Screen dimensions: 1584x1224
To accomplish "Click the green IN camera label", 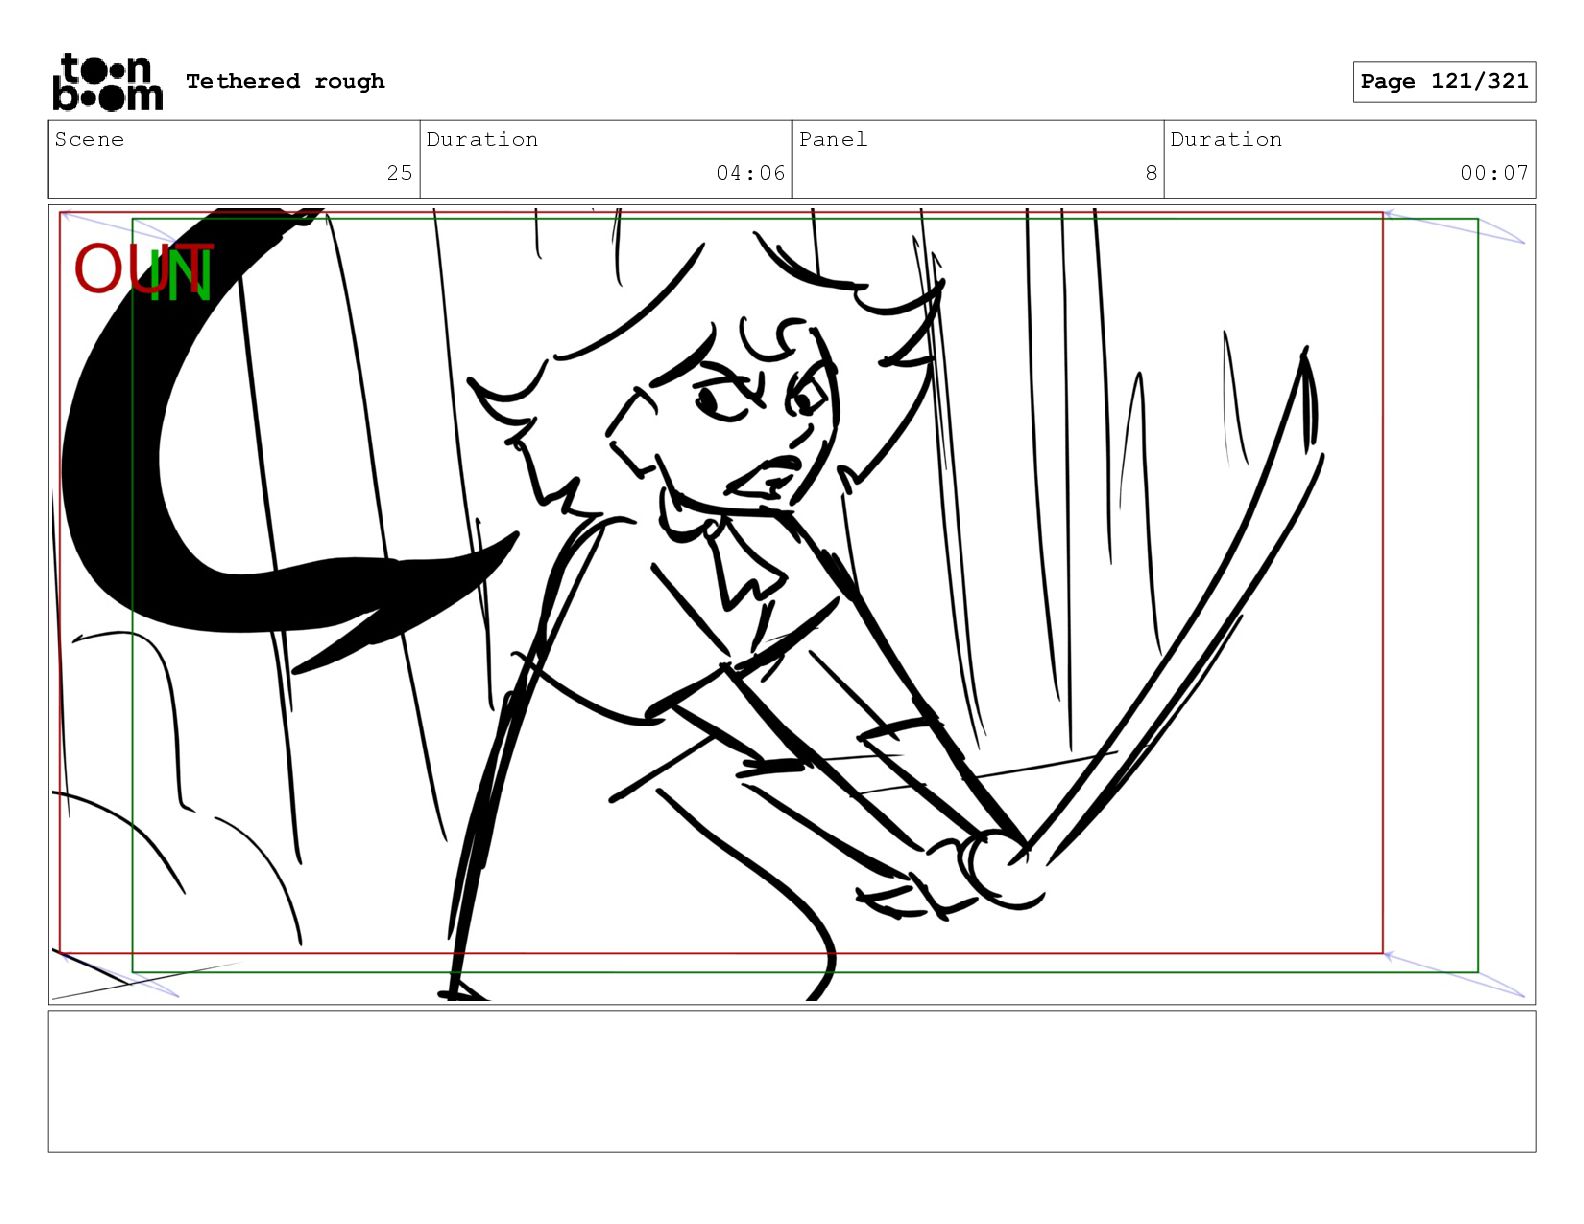I will (181, 274).
